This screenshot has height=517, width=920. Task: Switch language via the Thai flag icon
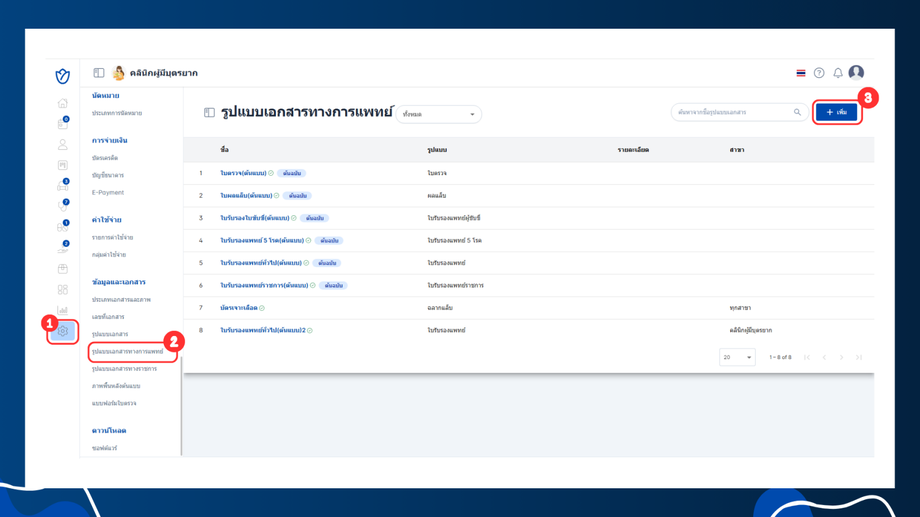pos(801,73)
